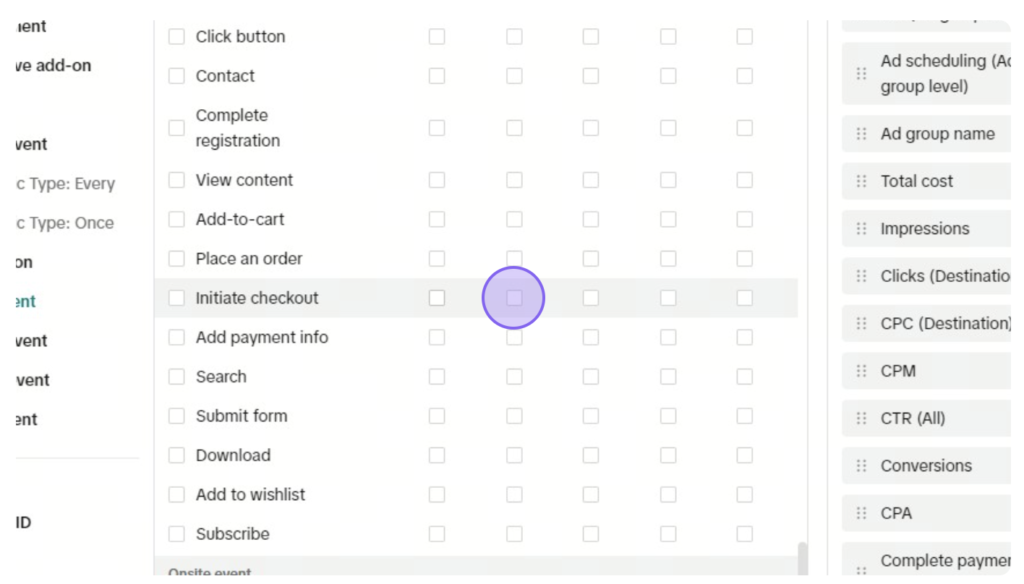Click drag handle beside Ad group name
This screenshot has height=584, width=1024.
861,134
